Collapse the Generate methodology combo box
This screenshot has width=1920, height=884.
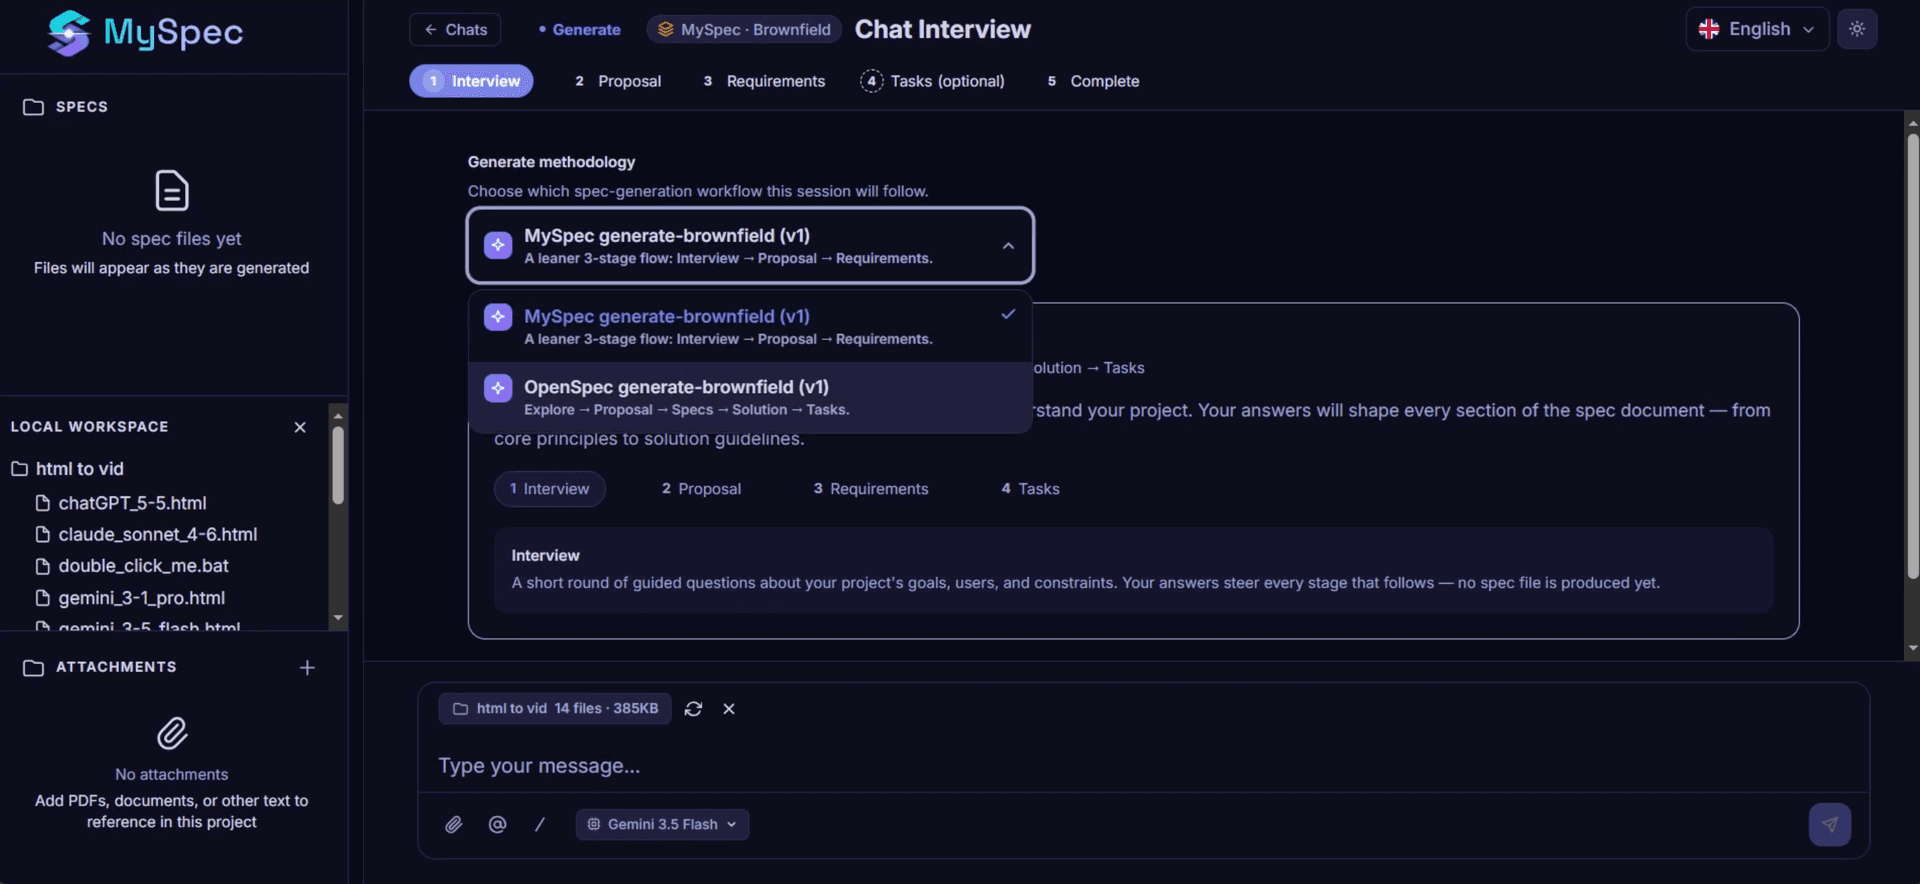(x=750, y=246)
